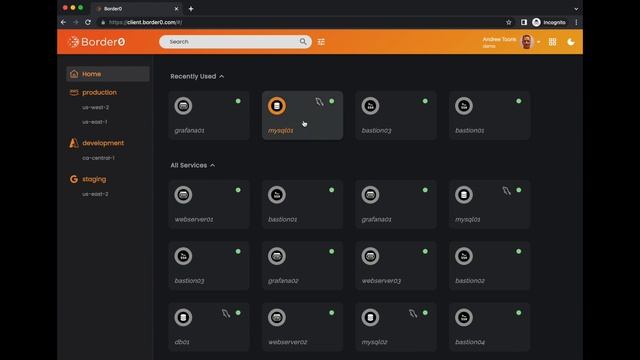The height and width of the screenshot is (360, 640).
Task: Click bastion03 SSH icon in Recently Used
Action: [x=370, y=106]
